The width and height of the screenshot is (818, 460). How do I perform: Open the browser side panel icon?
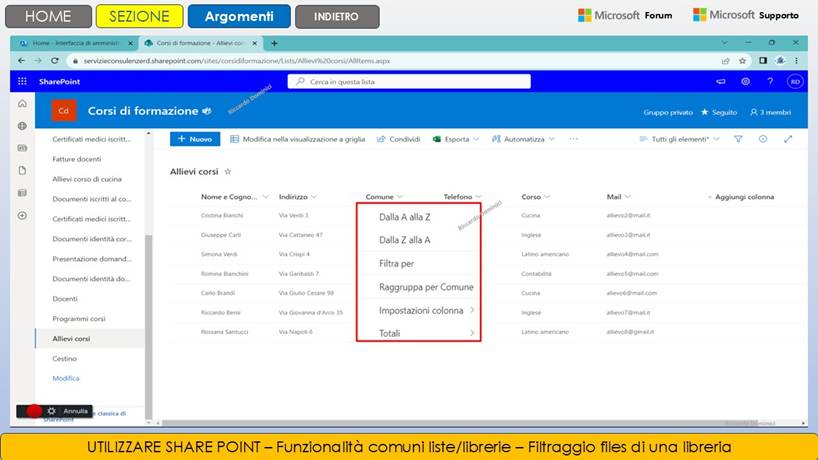(763, 60)
